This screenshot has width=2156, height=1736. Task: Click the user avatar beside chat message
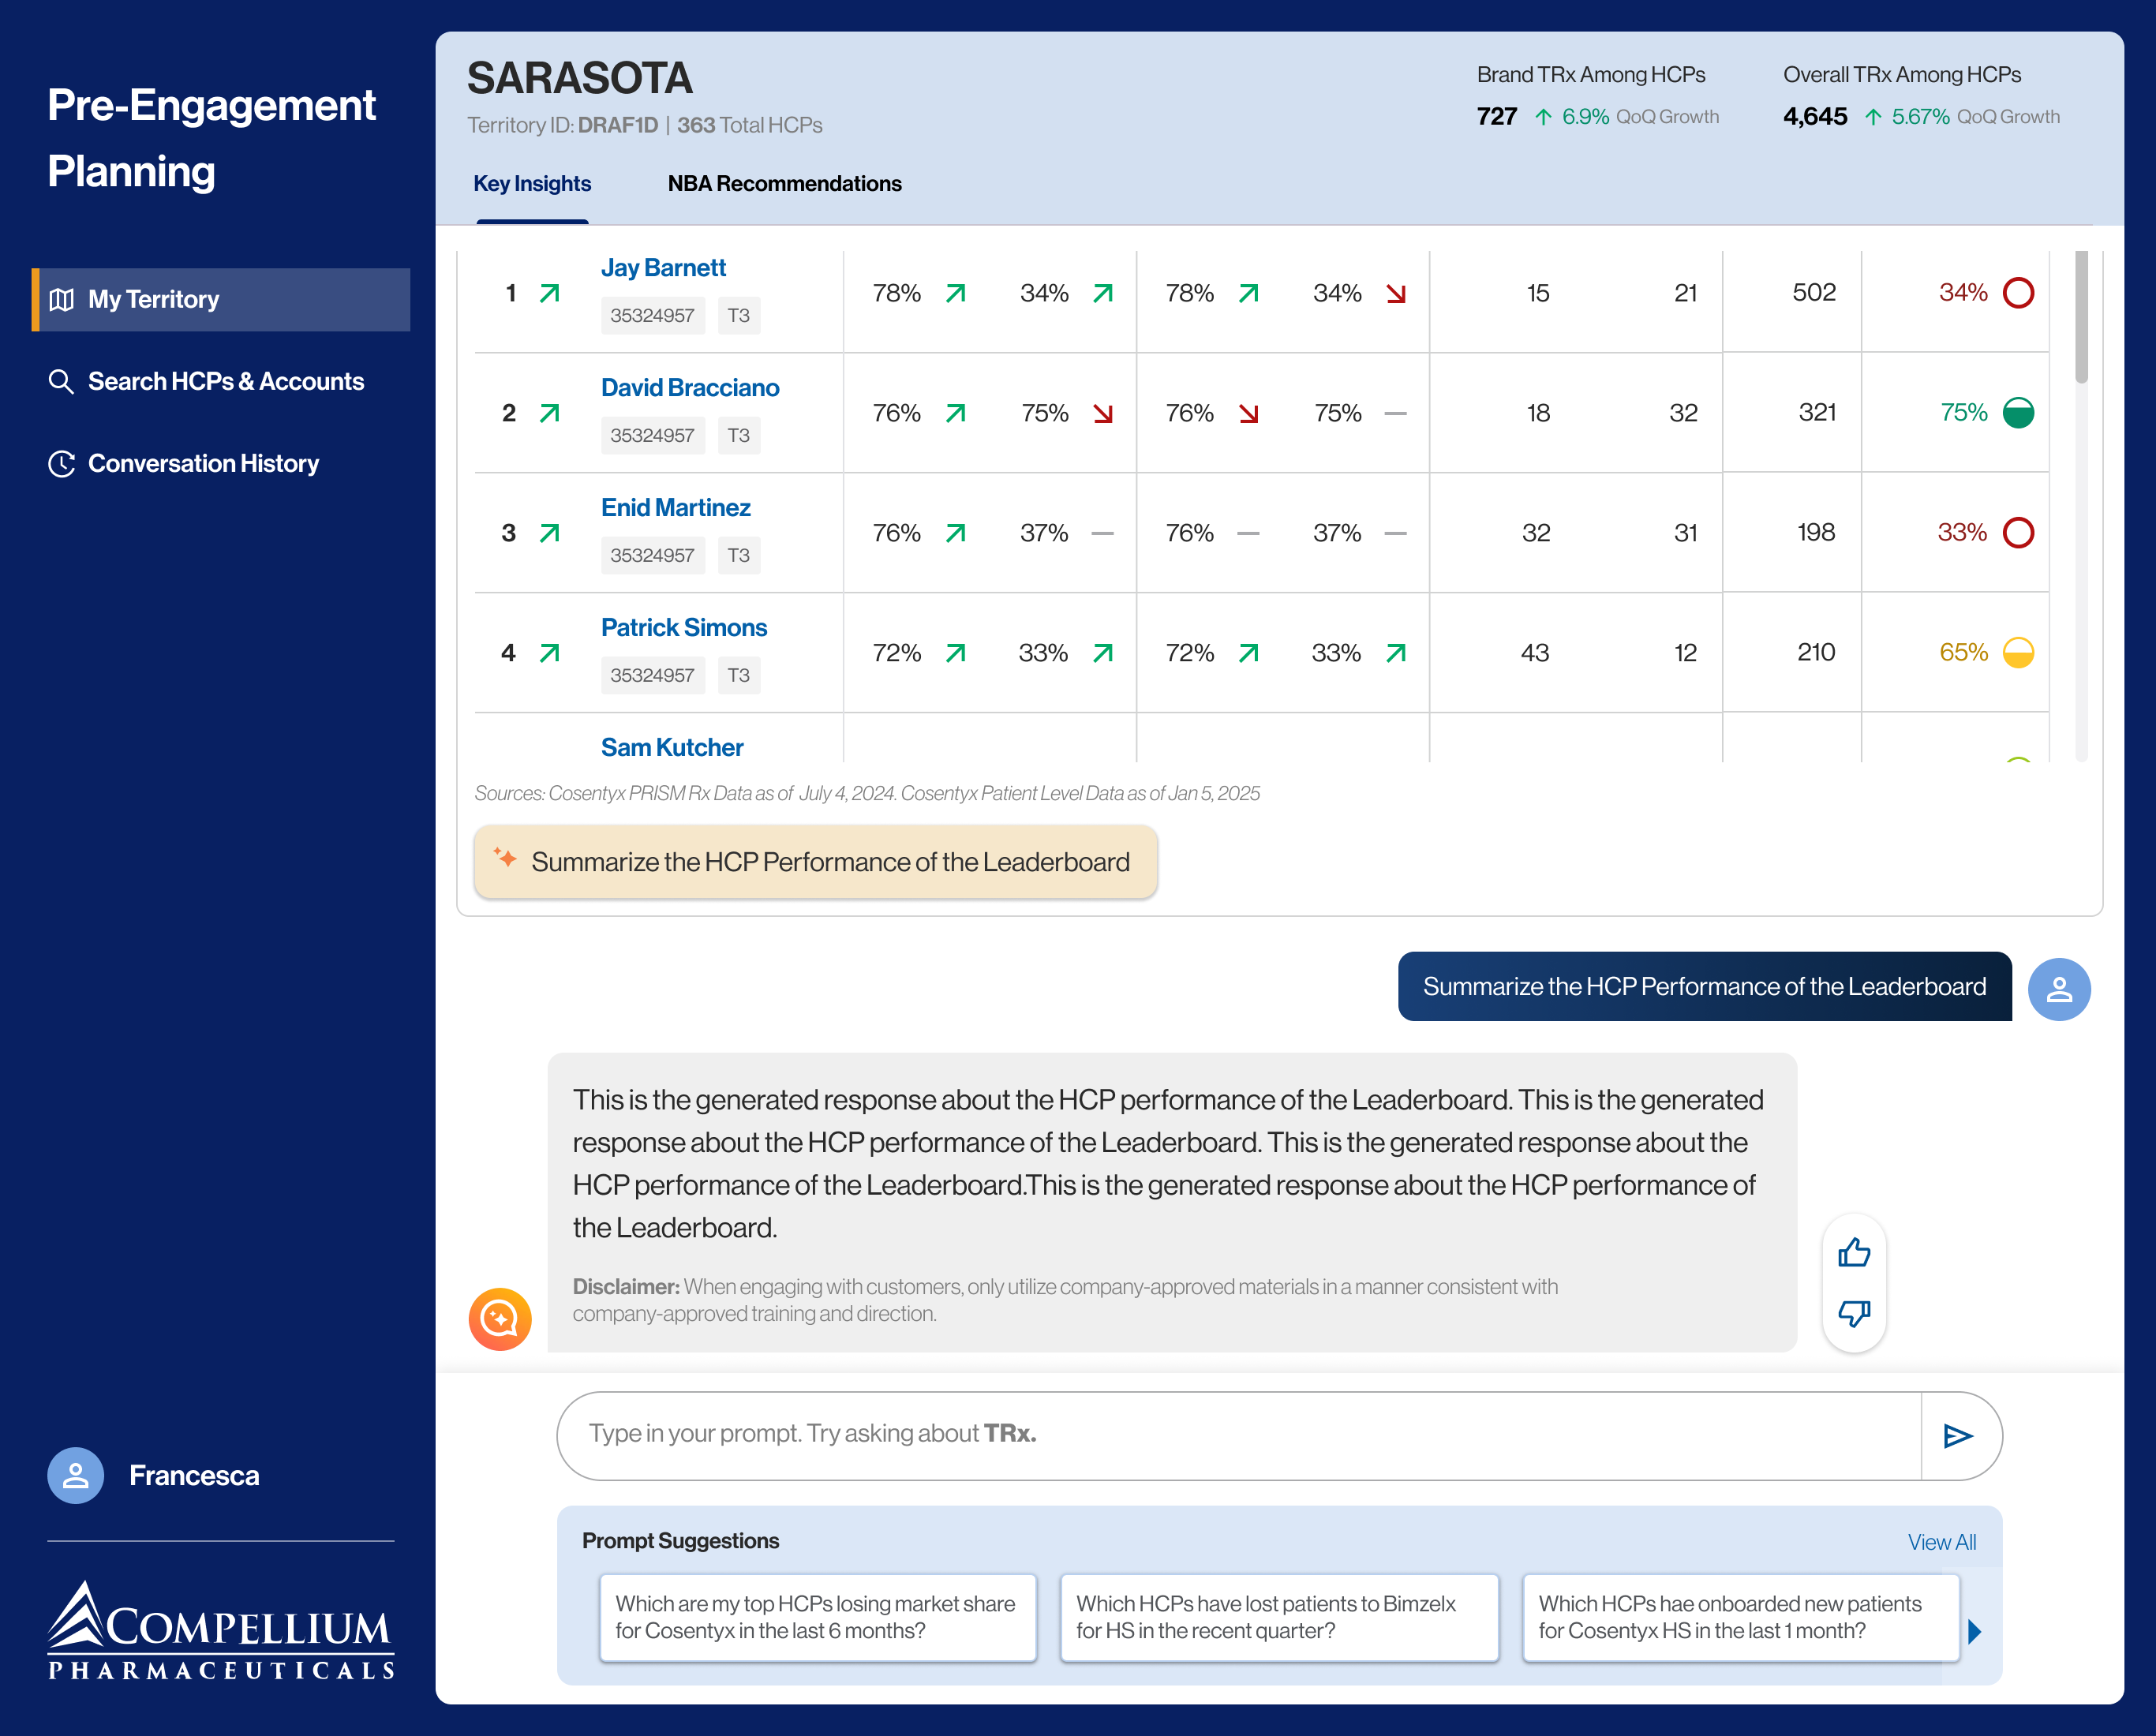(x=2059, y=989)
